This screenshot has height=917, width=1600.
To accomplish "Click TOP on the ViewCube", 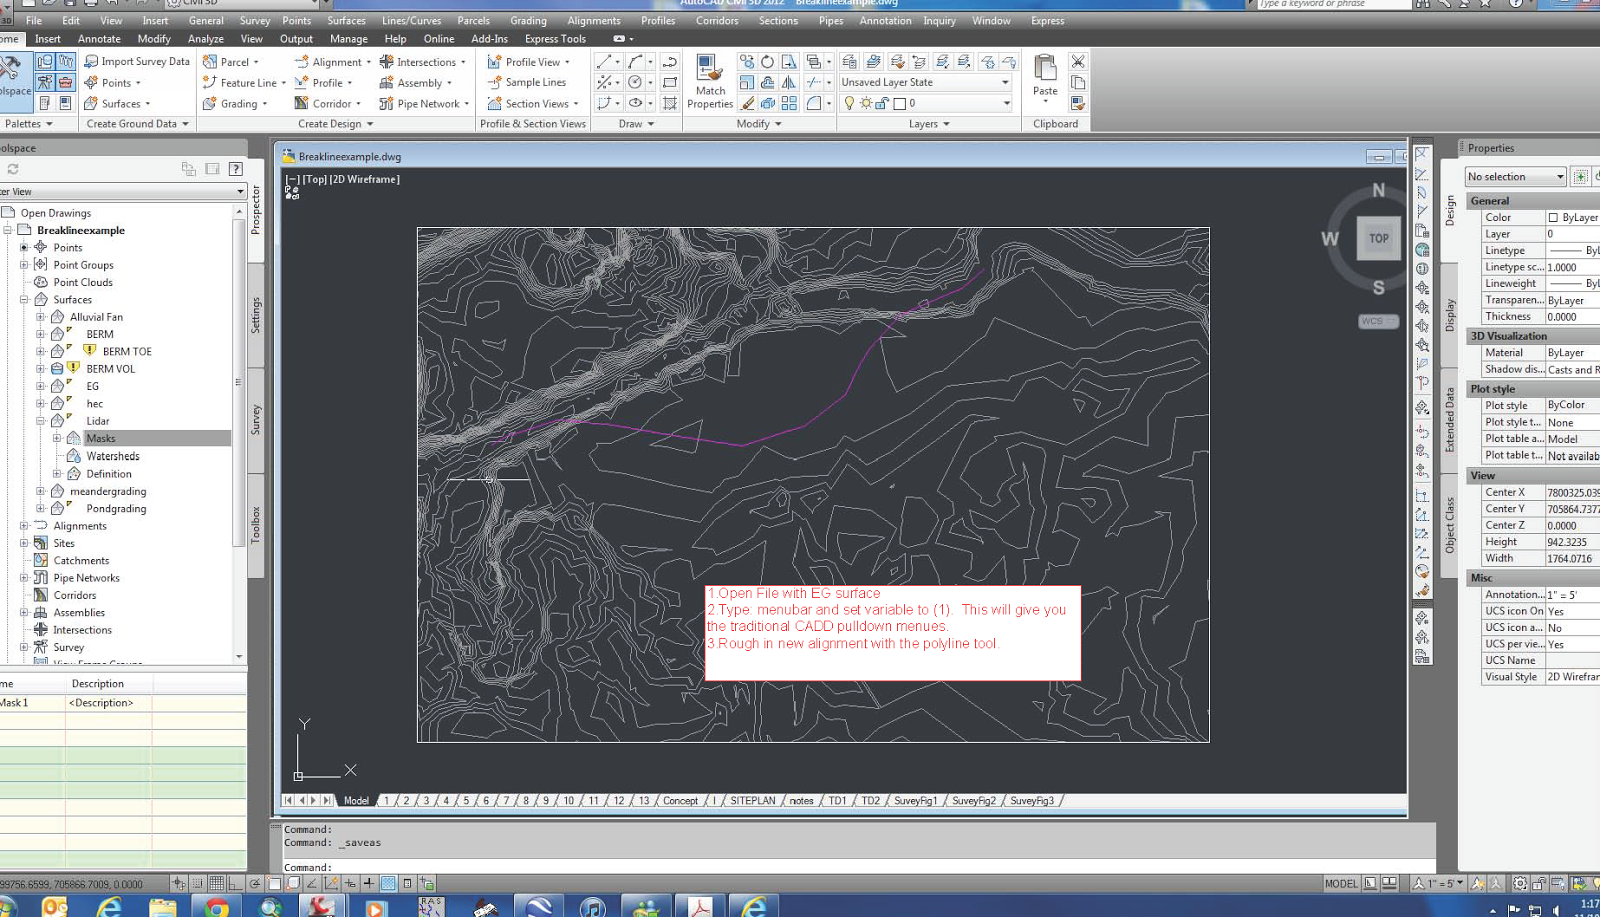I will click(1378, 238).
